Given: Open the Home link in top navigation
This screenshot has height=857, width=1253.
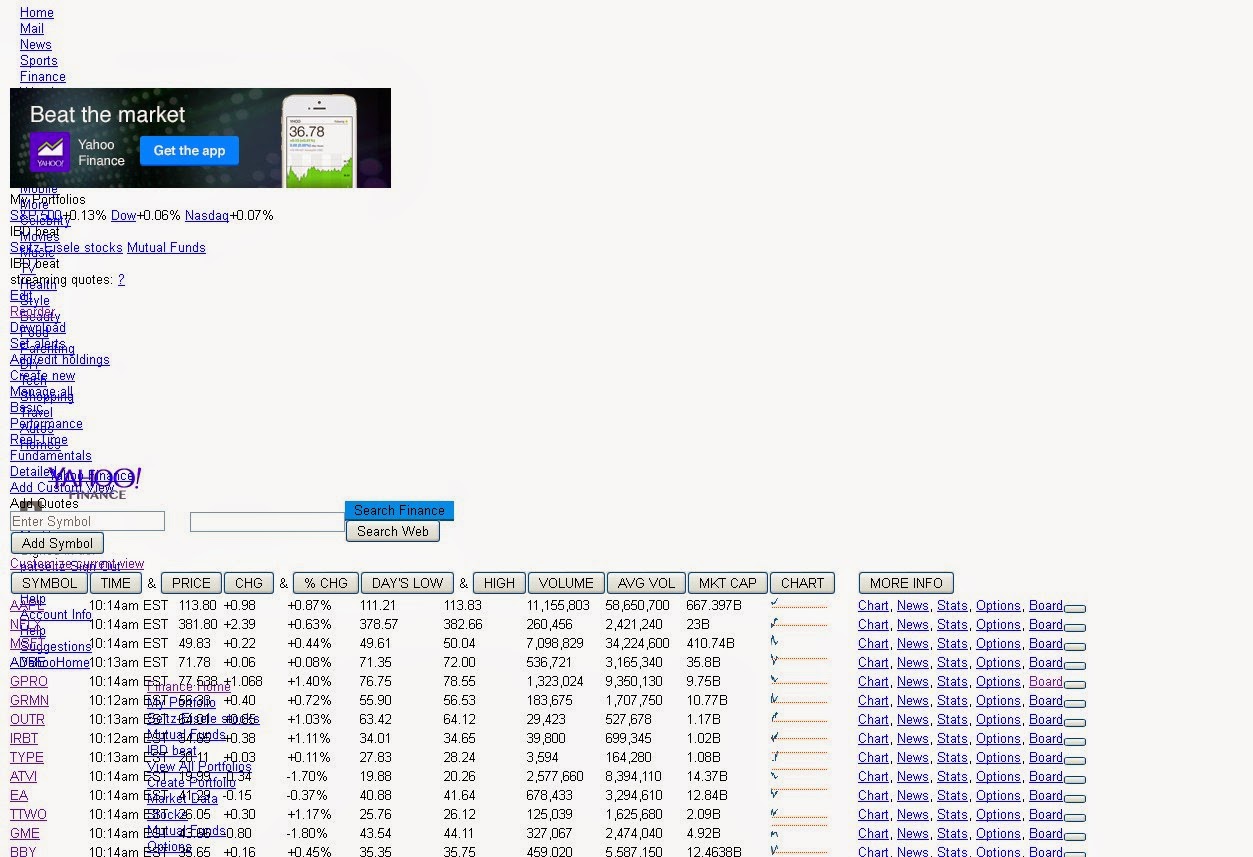Looking at the screenshot, I should click(x=37, y=13).
